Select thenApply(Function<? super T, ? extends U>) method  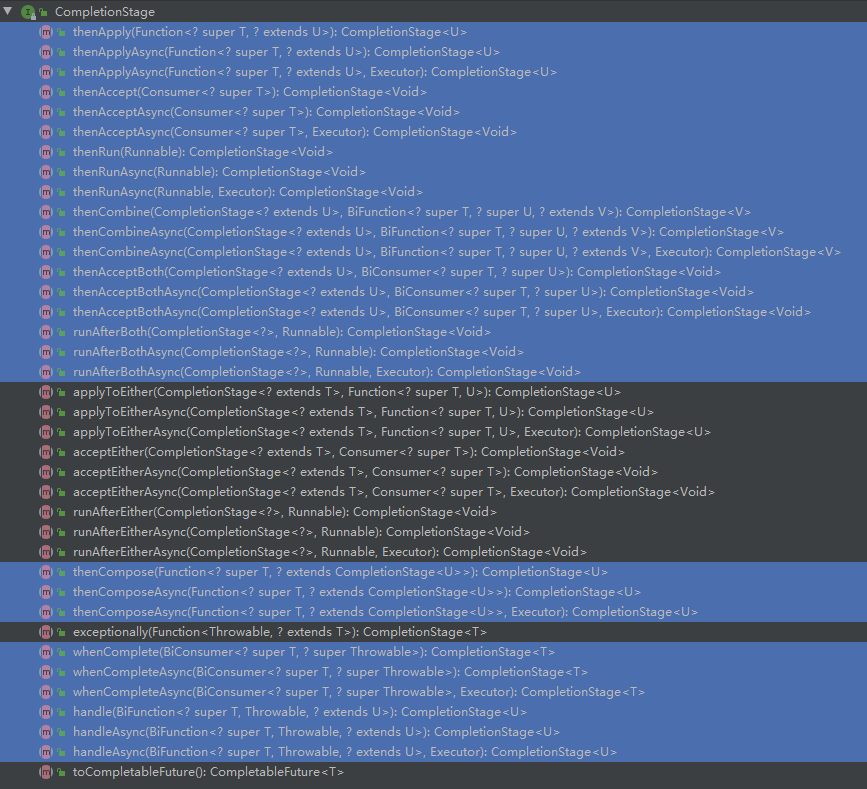click(270, 32)
